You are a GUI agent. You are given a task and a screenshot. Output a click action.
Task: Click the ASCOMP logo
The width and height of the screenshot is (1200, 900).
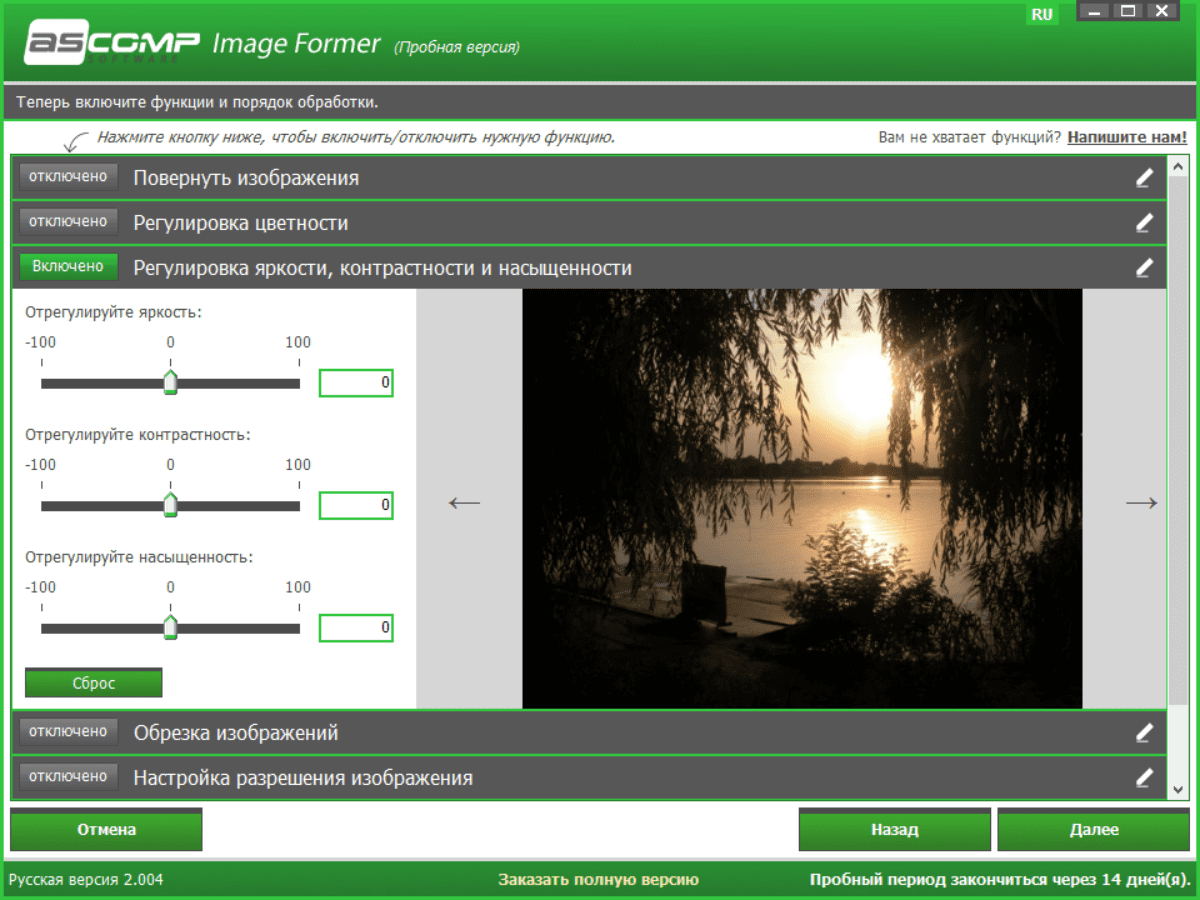111,45
